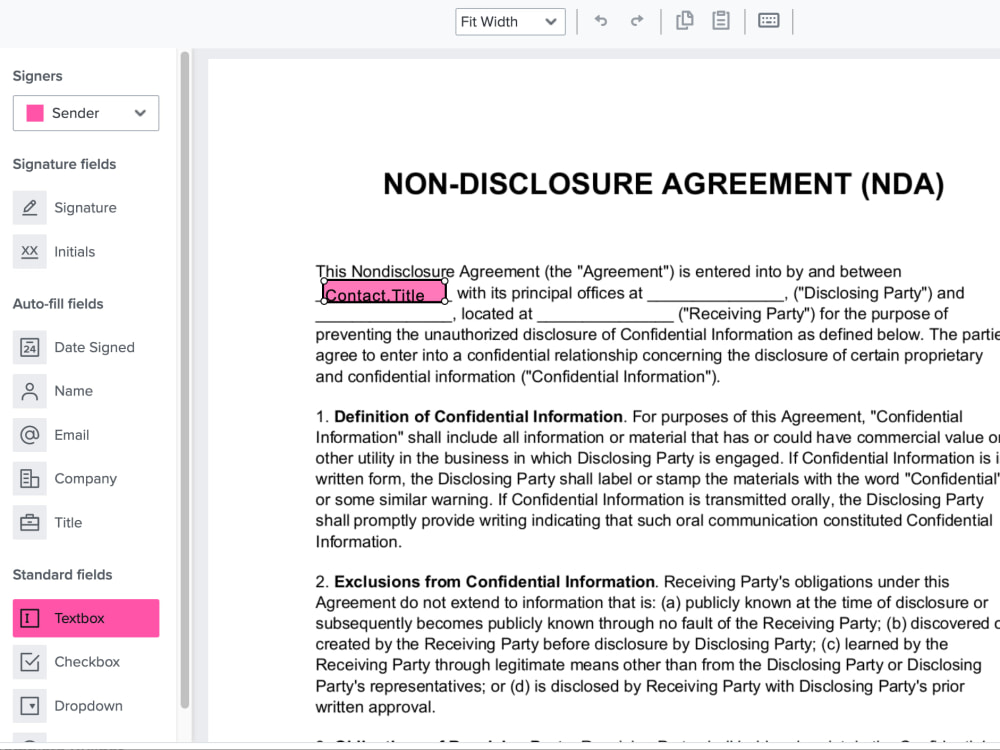Viewport: 1000px width, 750px height.
Task: Choose the Textbox standard field label
Action: pos(79,618)
